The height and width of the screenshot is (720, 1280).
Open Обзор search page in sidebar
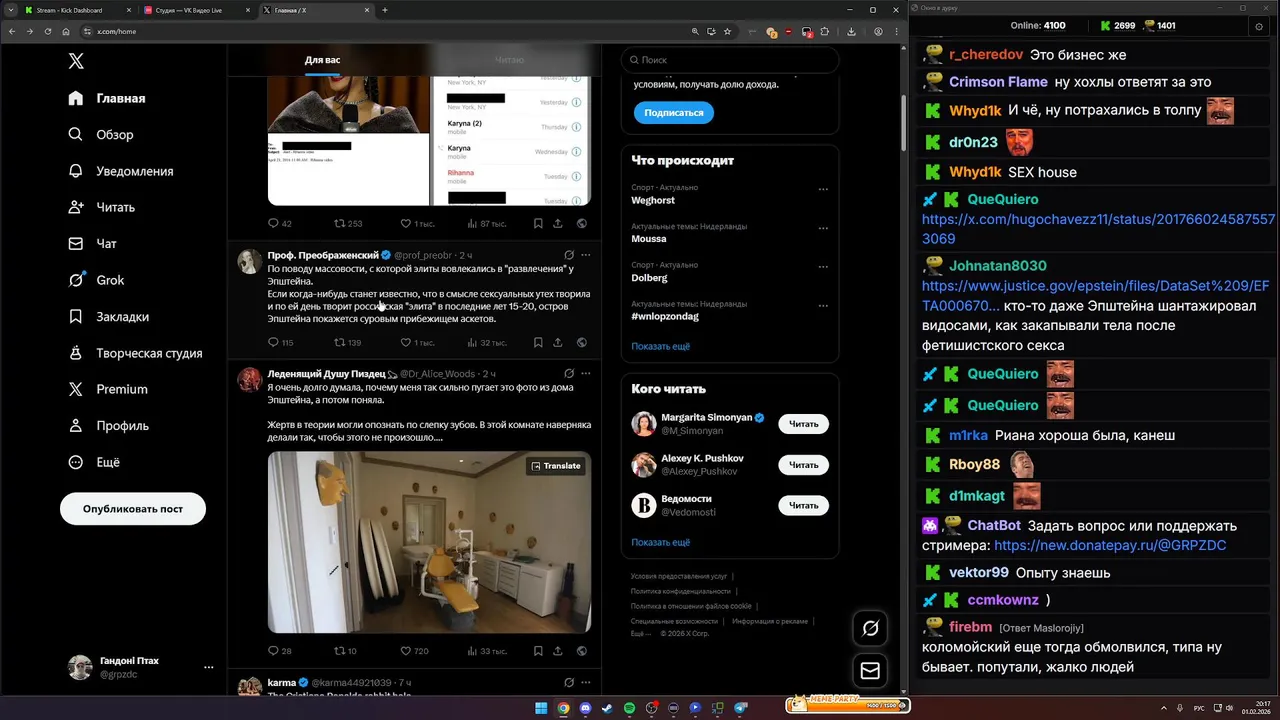click(101, 135)
